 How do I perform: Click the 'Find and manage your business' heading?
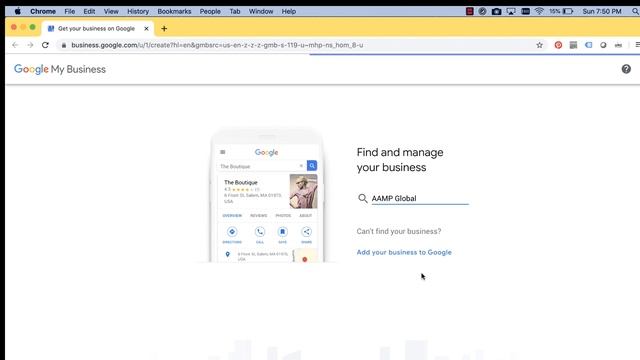400,160
